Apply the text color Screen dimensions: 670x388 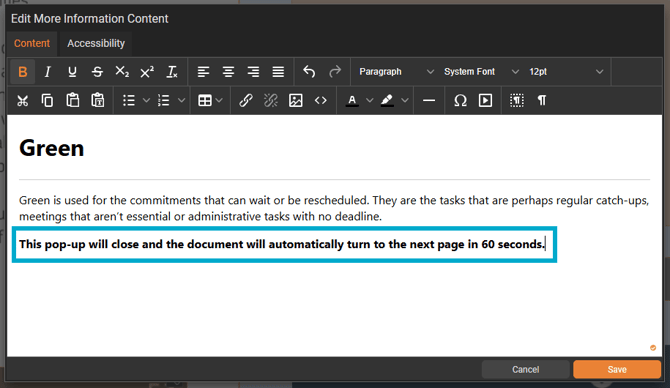352,101
